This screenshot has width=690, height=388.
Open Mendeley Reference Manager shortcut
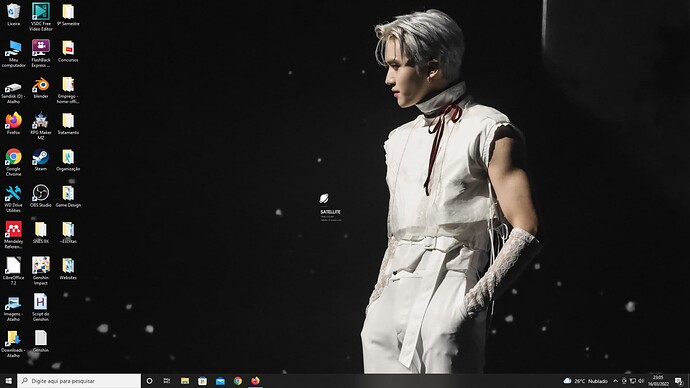click(x=14, y=235)
